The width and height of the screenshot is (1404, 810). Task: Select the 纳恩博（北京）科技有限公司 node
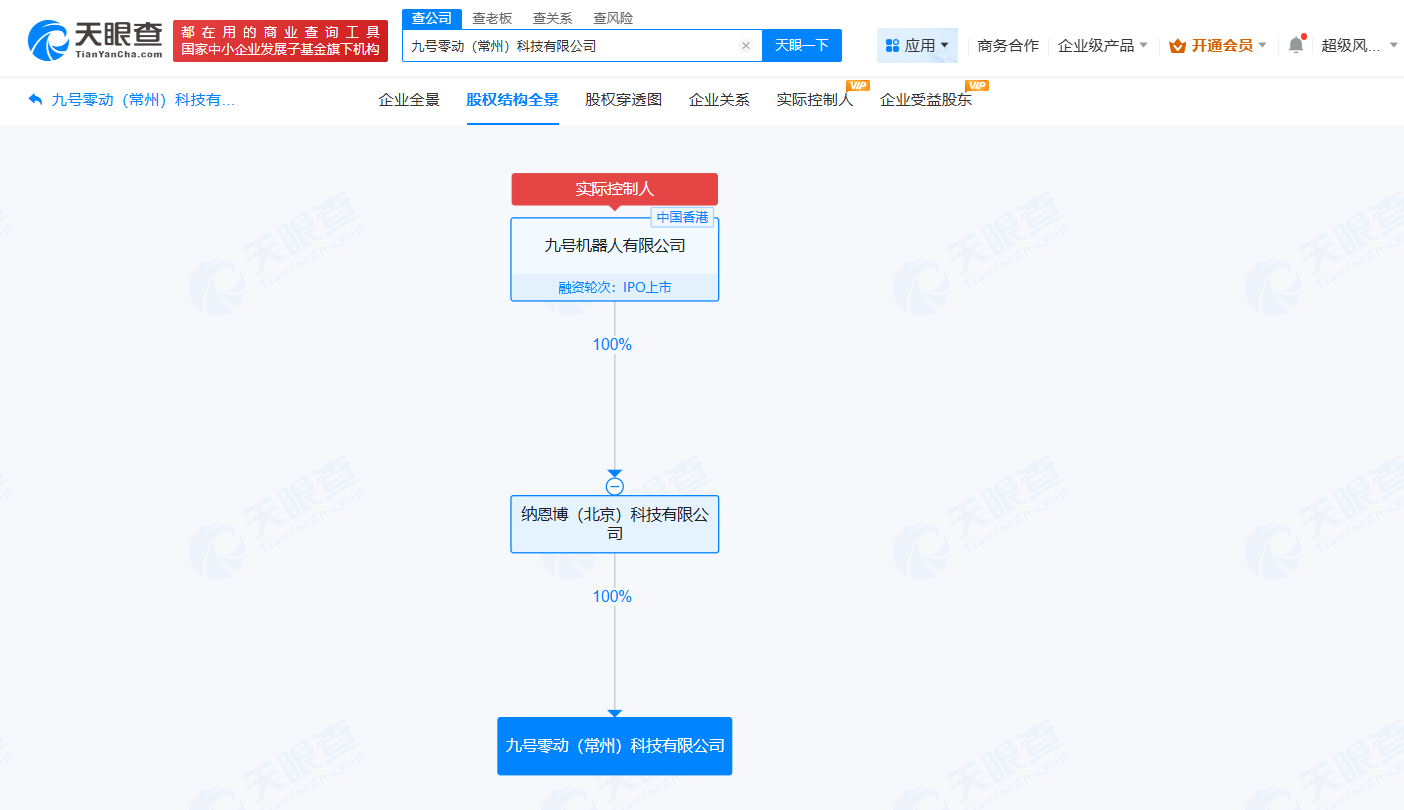pos(614,524)
